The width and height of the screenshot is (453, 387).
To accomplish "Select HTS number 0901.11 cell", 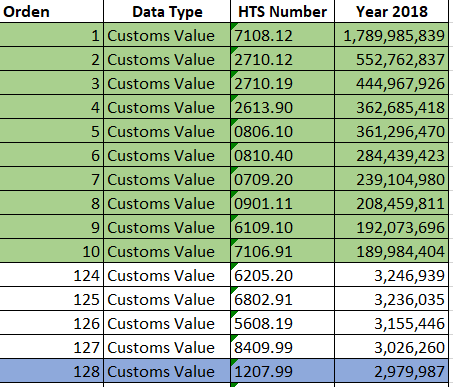I will tap(282, 203).
